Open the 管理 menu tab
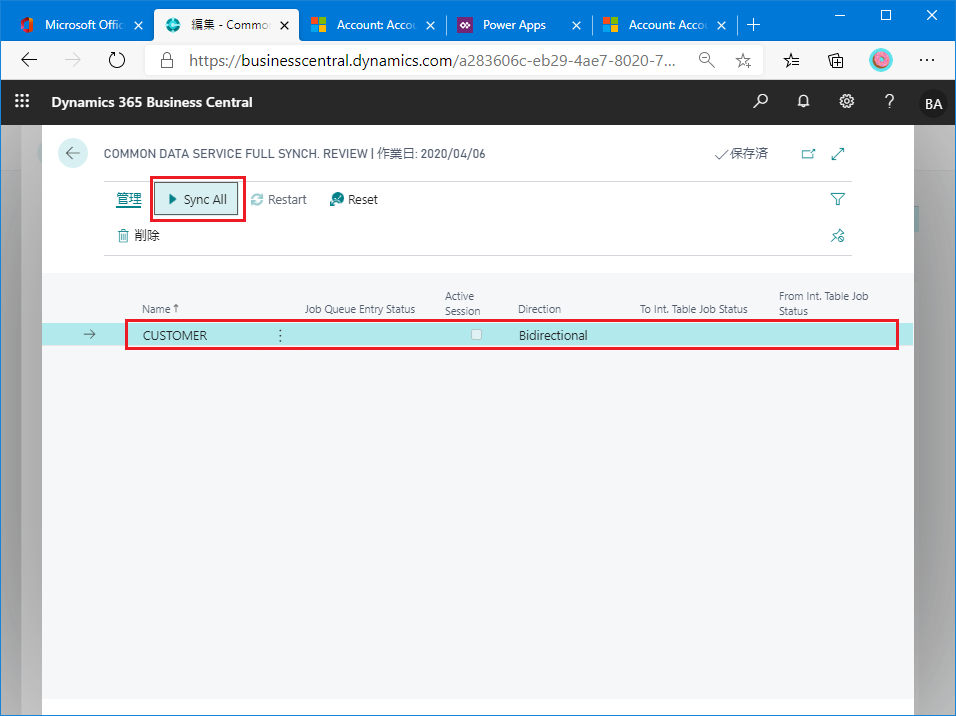This screenshot has width=956, height=716. [x=129, y=200]
